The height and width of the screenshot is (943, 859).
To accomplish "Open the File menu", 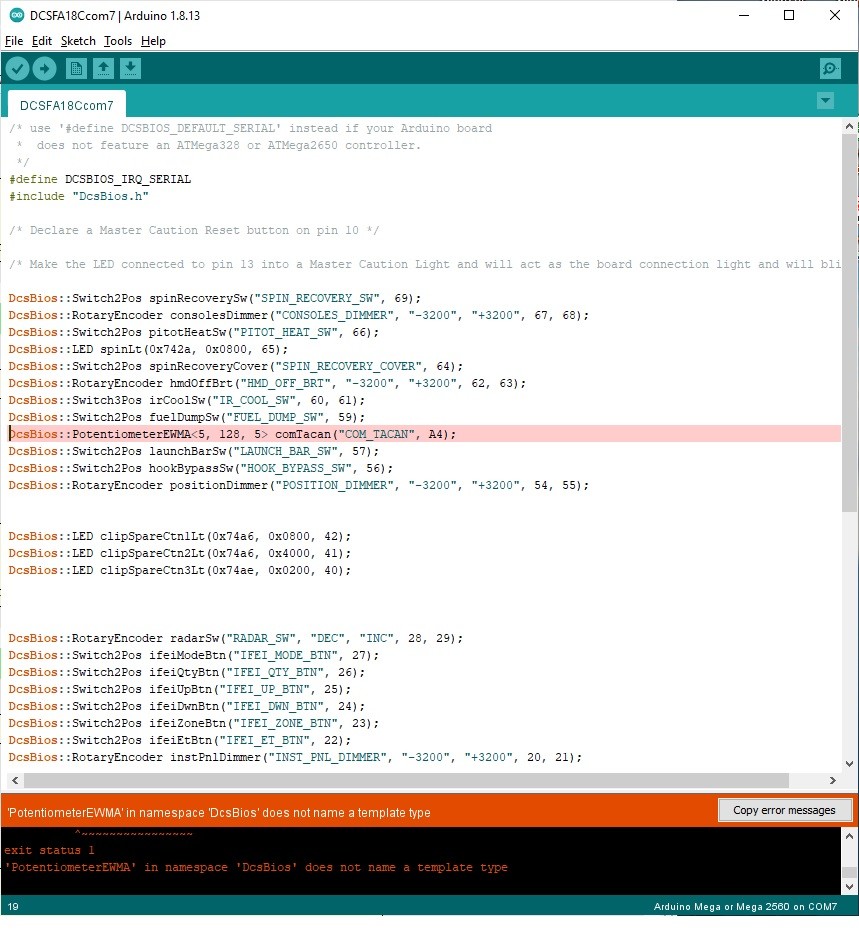I will coord(14,41).
